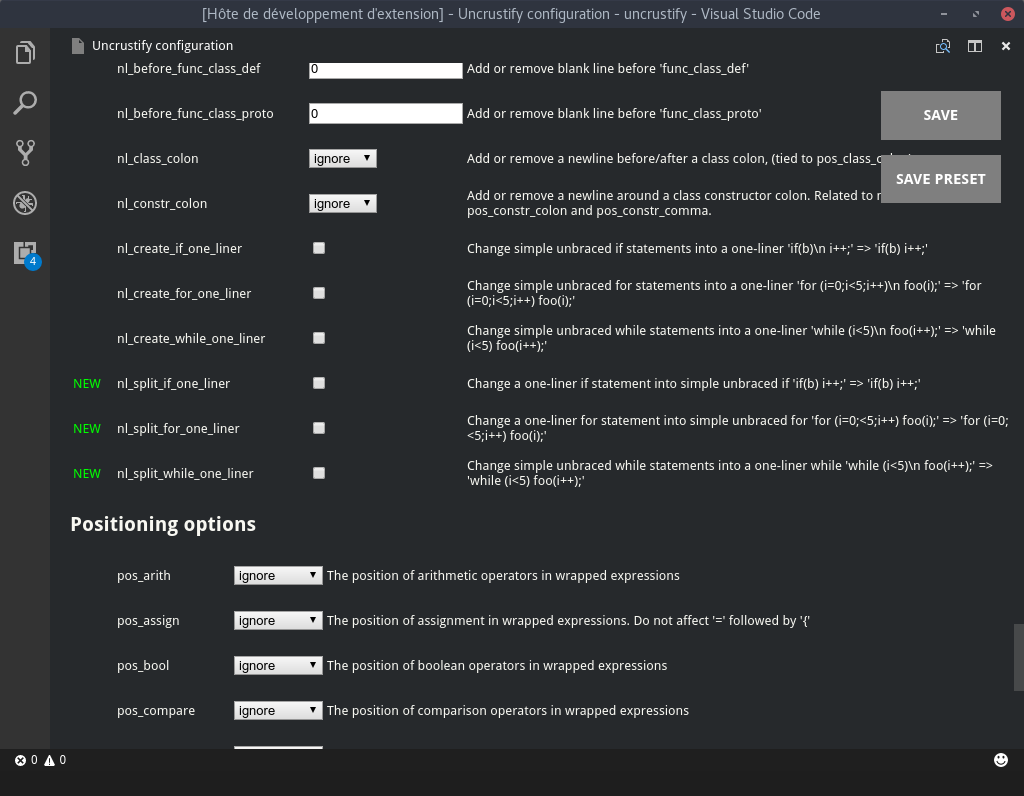Open the nl_class_colon dropdown
Image resolution: width=1024 pixels, height=796 pixels.
[x=343, y=159]
